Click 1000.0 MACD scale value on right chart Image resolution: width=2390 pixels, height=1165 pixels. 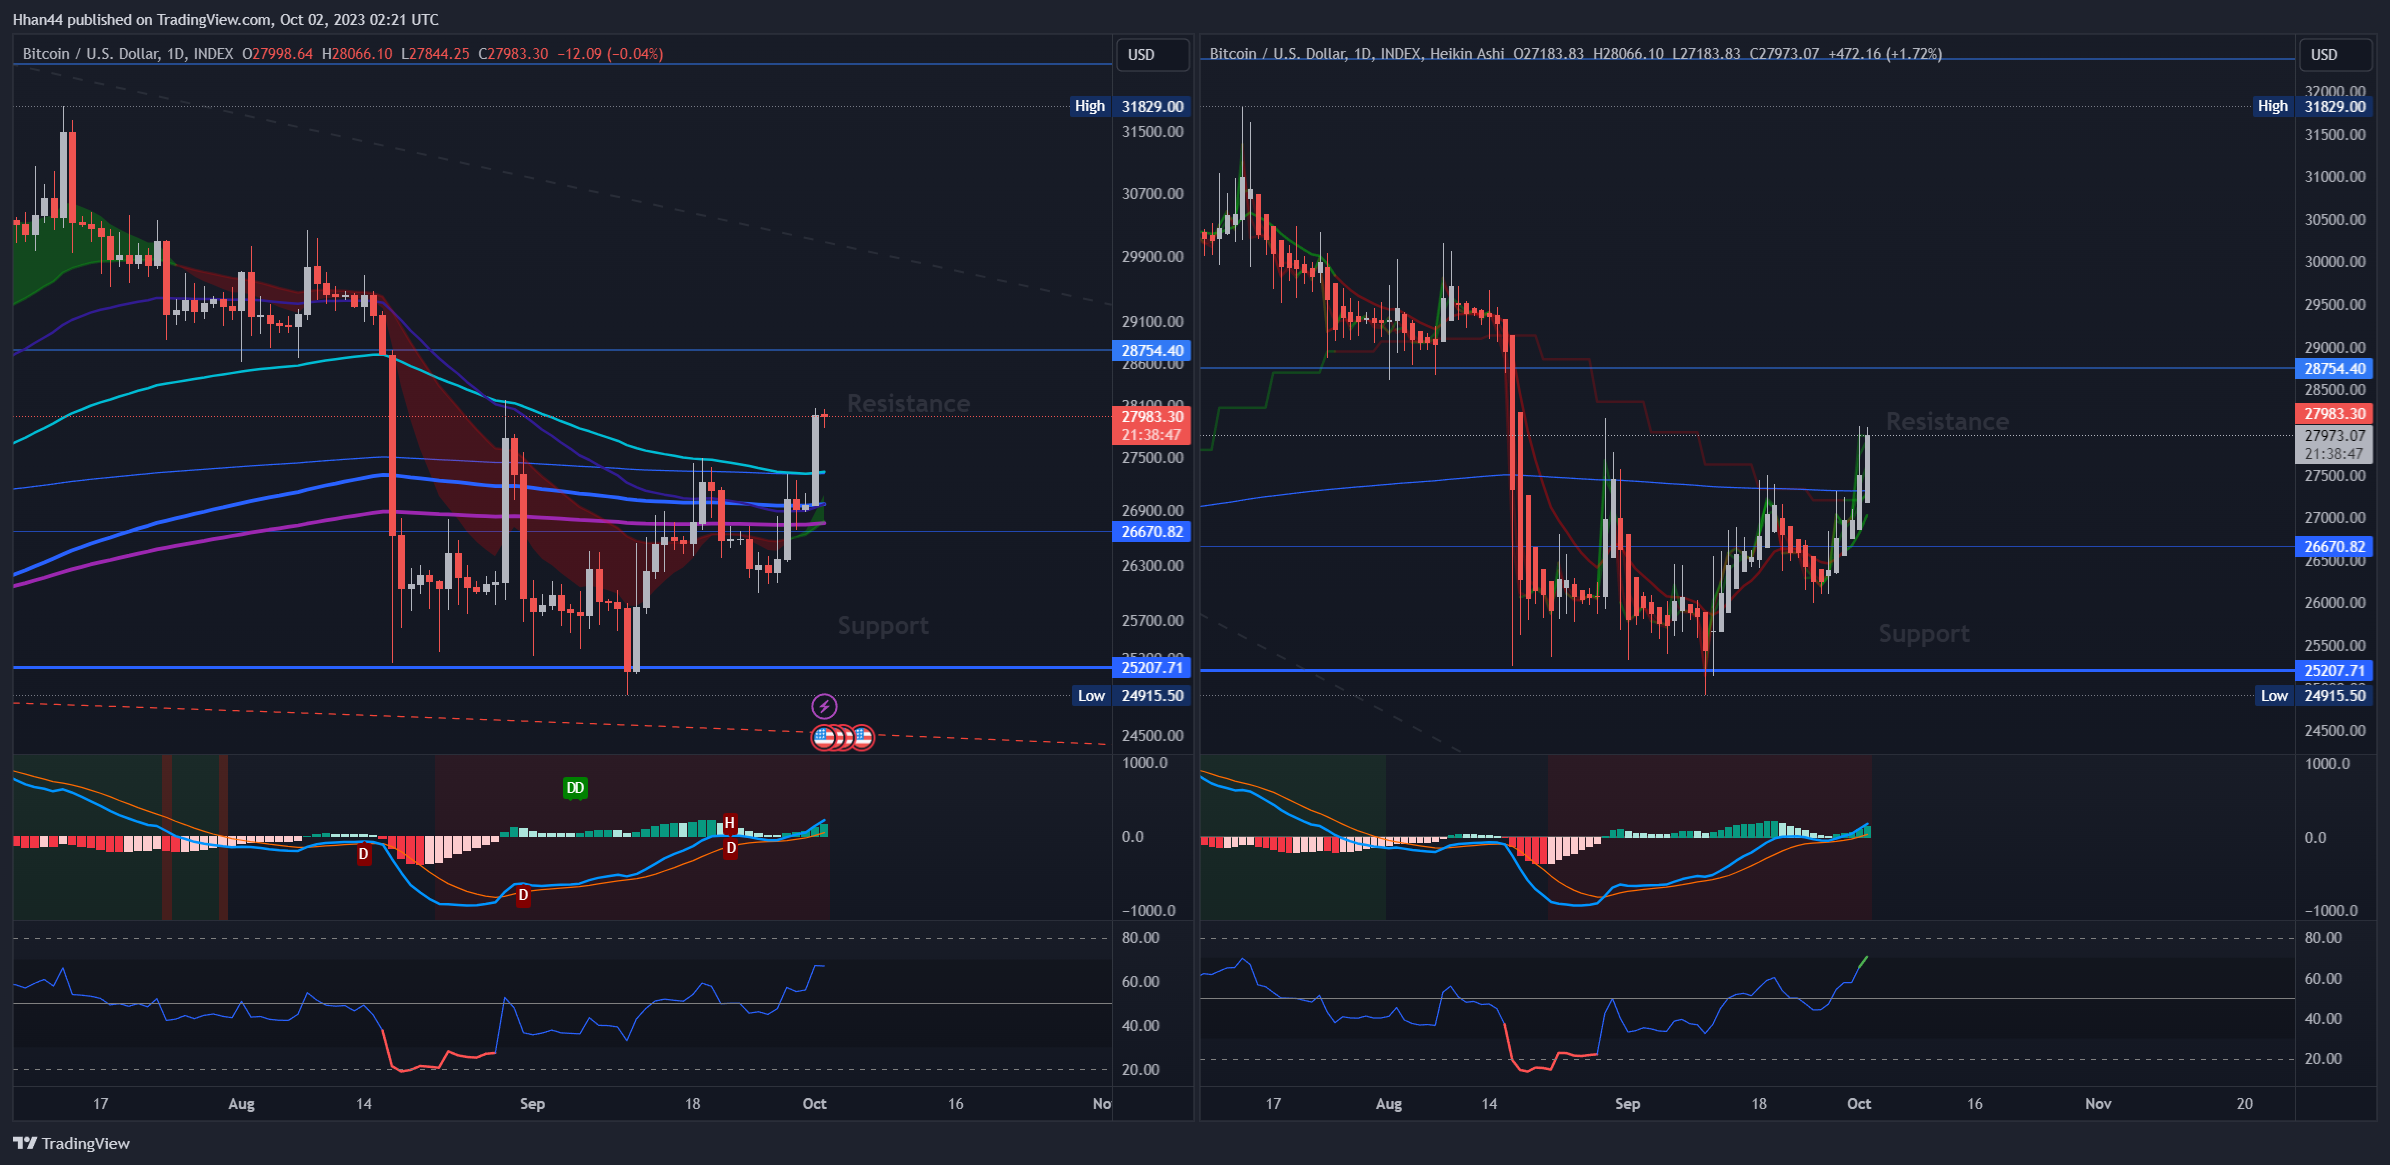pos(2327,763)
